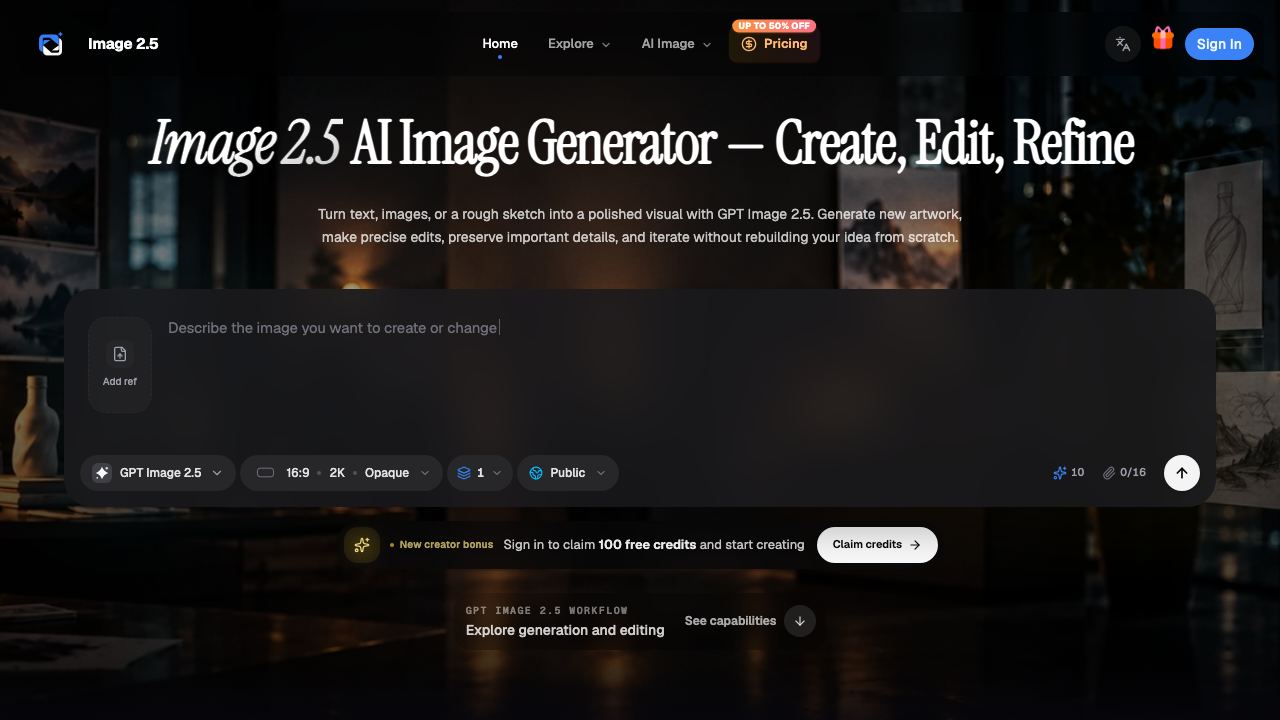This screenshot has width=1280, height=720.
Task: Click the 'New creator bonus' label
Action: [446, 545]
